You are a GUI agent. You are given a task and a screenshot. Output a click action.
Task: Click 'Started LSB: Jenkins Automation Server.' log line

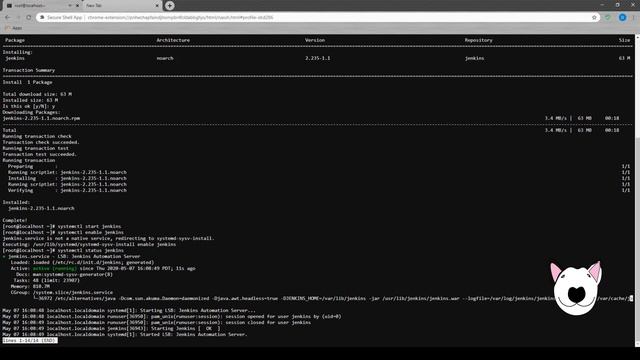(125, 334)
